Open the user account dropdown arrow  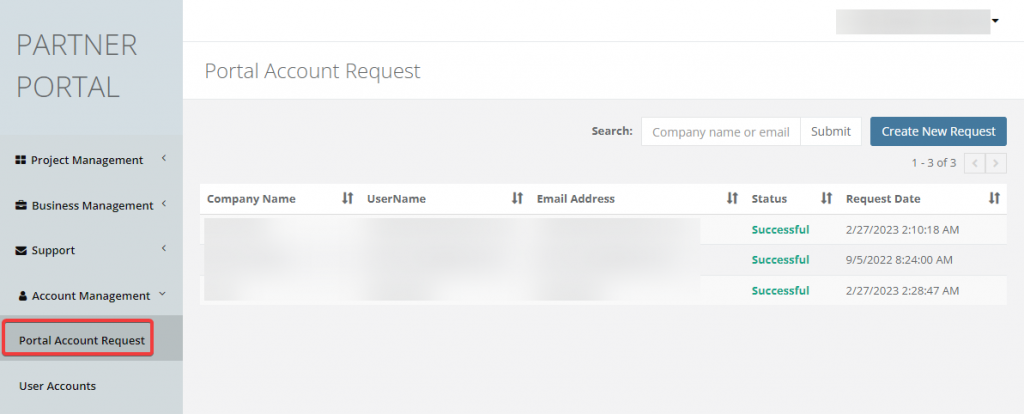996,20
